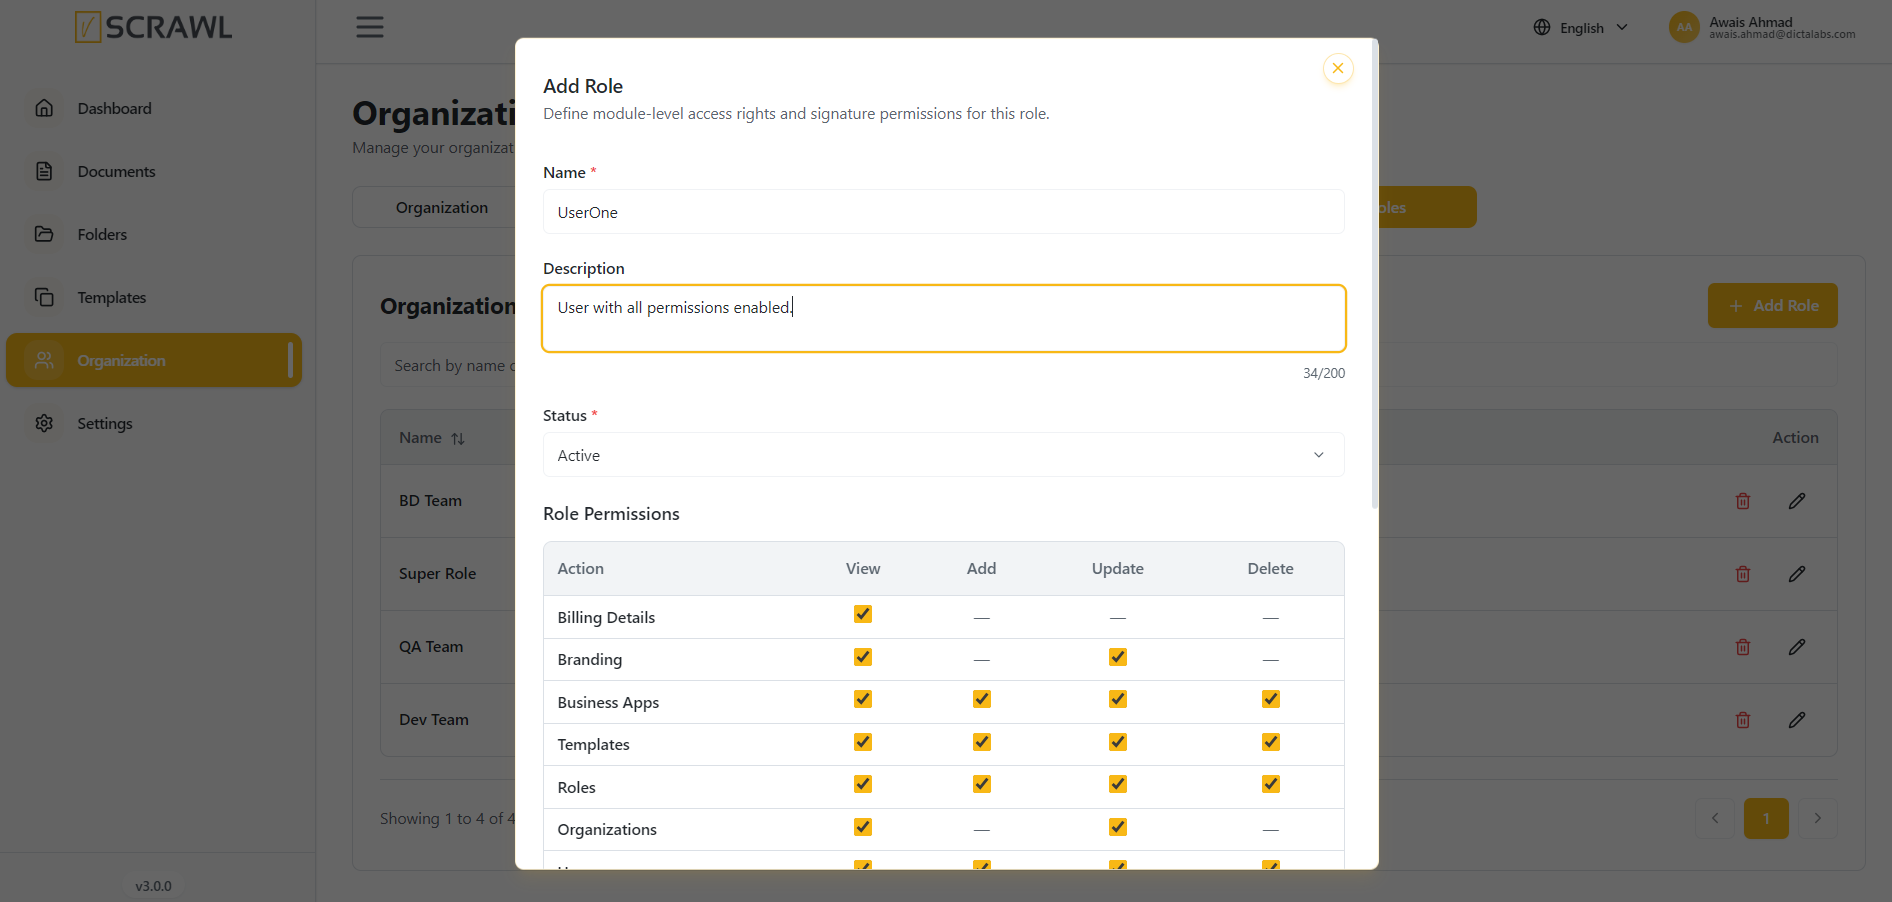
Task: Click the hamburger menu icon
Action: (x=370, y=27)
